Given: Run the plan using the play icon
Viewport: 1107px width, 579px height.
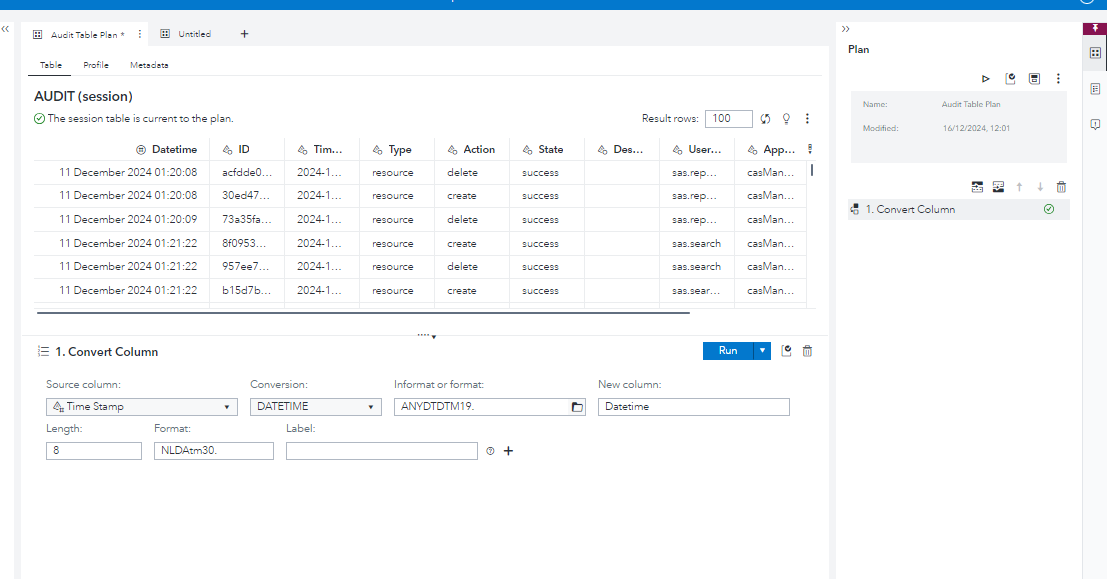Looking at the screenshot, I should click(x=985, y=78).
